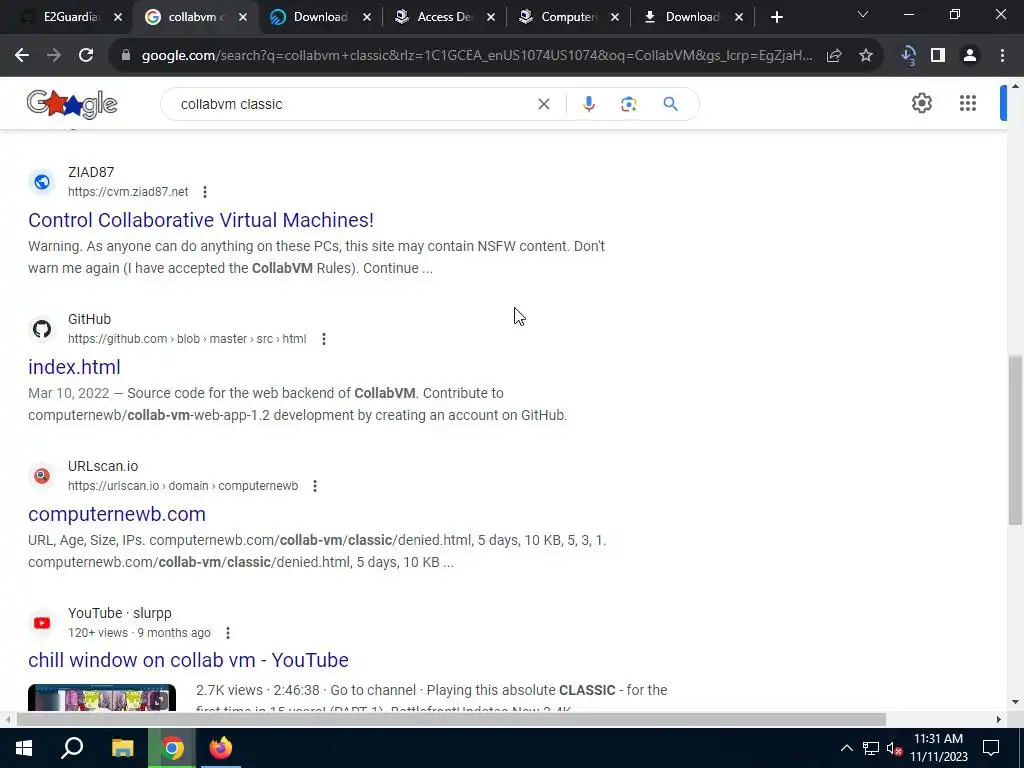The width and height of the screenshot is (1024, 768).
Task: Open Windows taskbar search
Action: [72, 748]
